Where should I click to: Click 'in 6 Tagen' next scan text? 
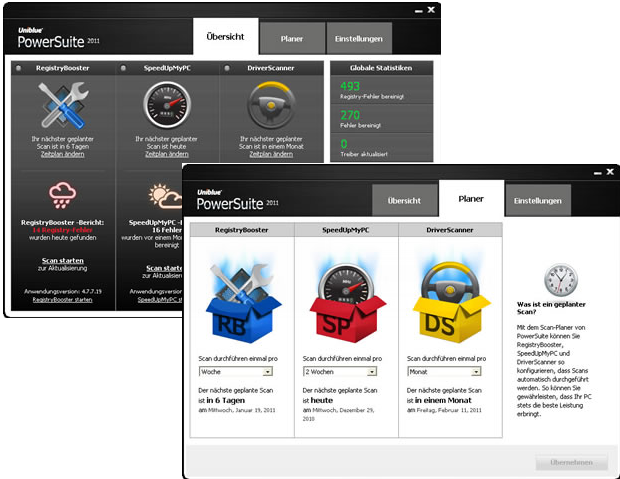click(226, 400)
